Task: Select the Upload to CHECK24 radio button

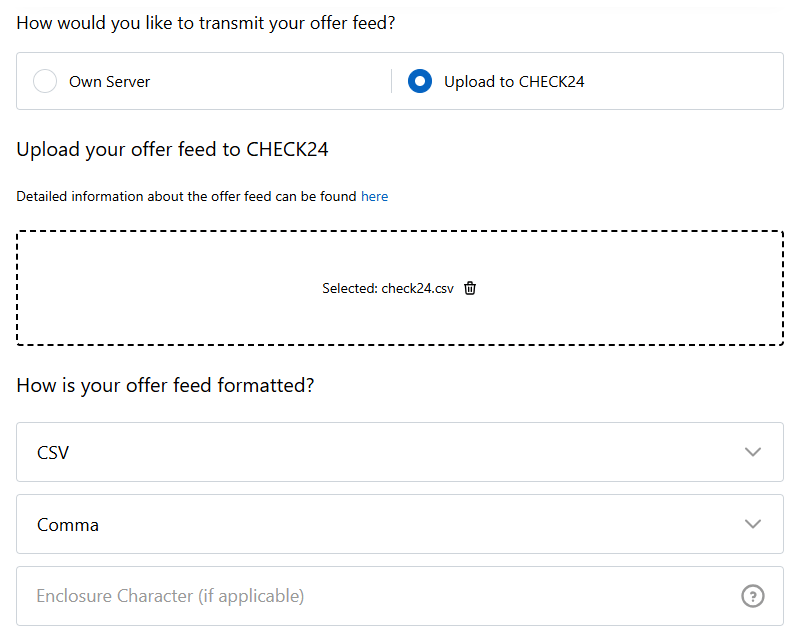Action: click(419, 81)
